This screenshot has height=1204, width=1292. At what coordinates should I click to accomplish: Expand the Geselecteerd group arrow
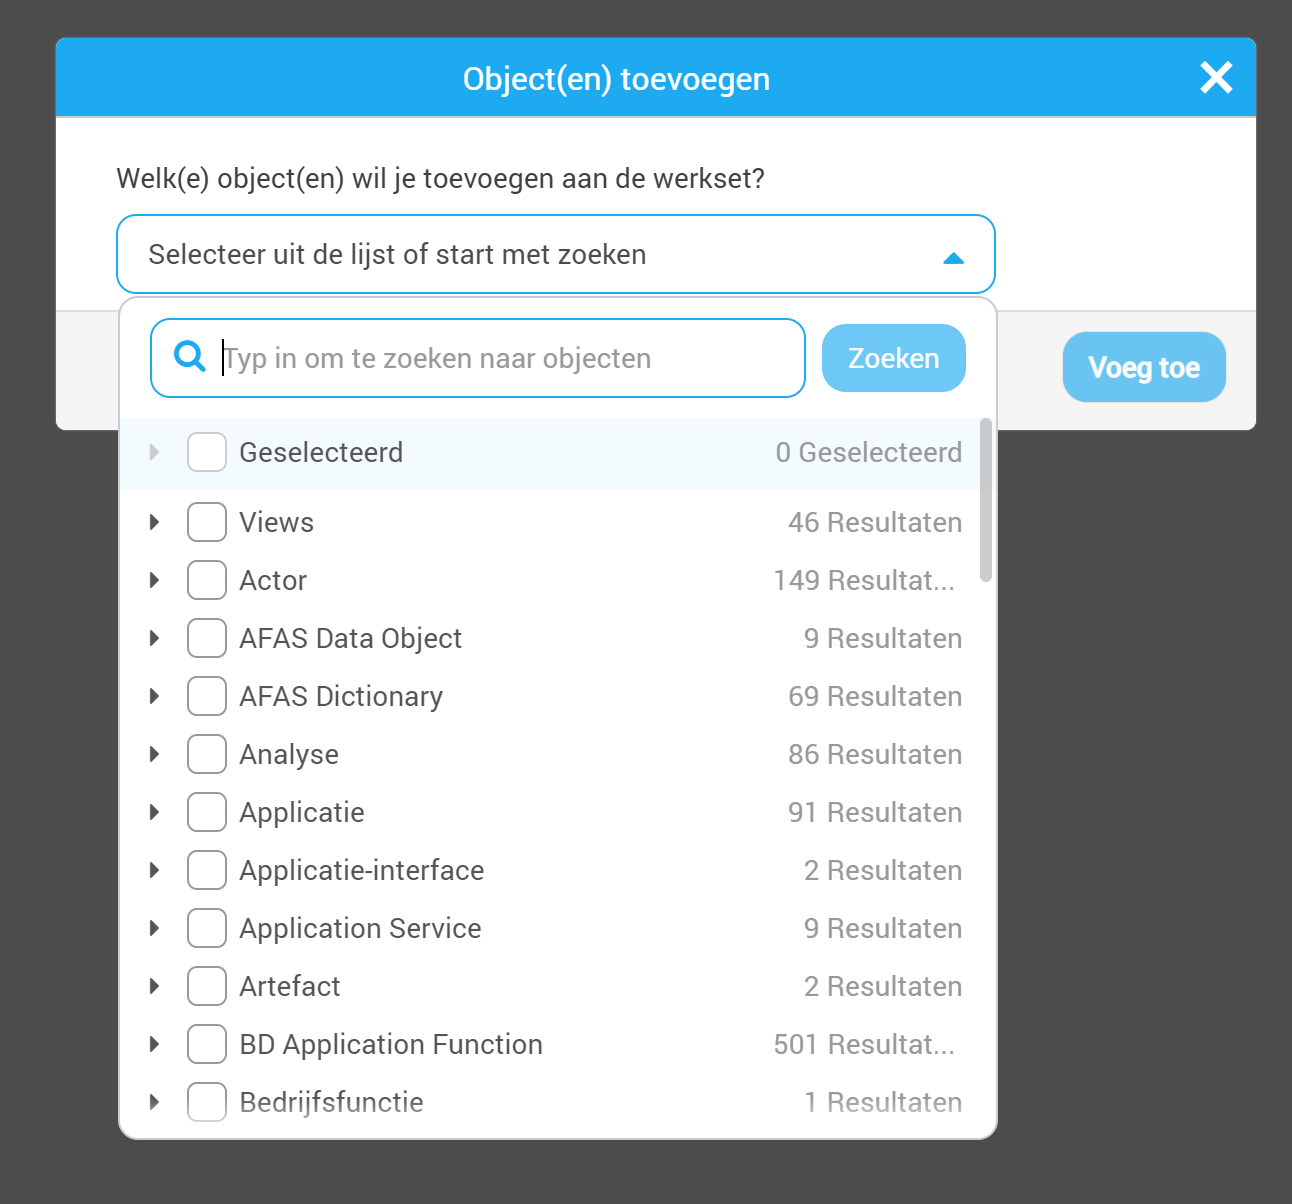154,452
